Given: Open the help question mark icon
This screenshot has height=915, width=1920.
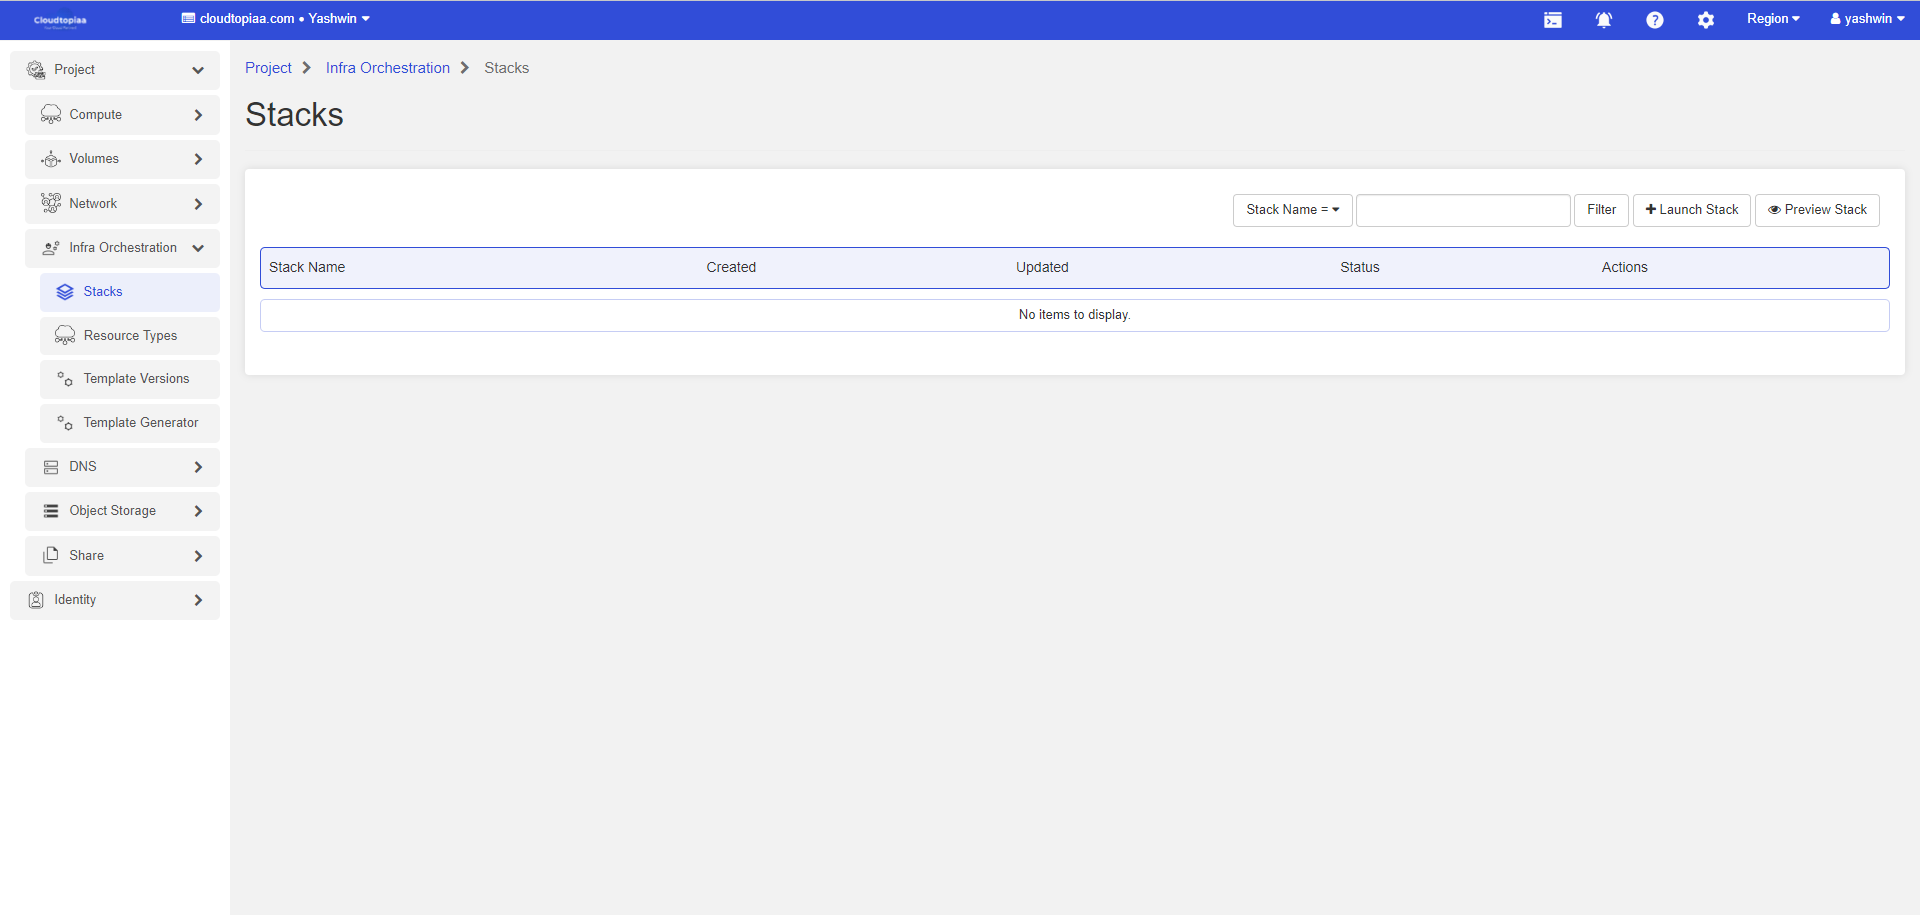Looking at the screenshot, I should click(x=1654, y=20).
